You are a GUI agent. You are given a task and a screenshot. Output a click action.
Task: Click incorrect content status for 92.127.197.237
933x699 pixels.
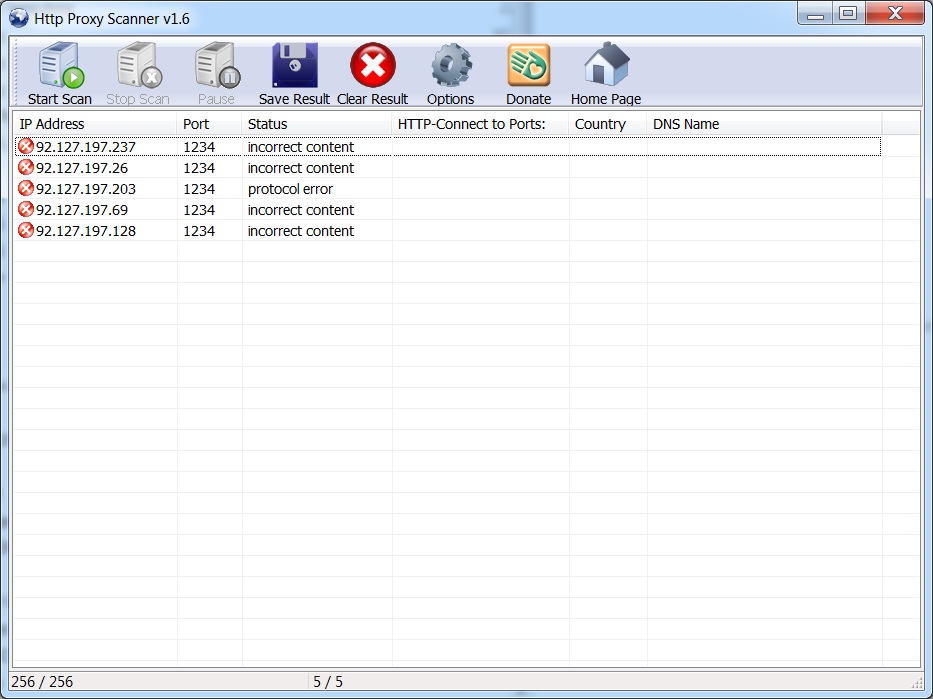pos(300,147)
